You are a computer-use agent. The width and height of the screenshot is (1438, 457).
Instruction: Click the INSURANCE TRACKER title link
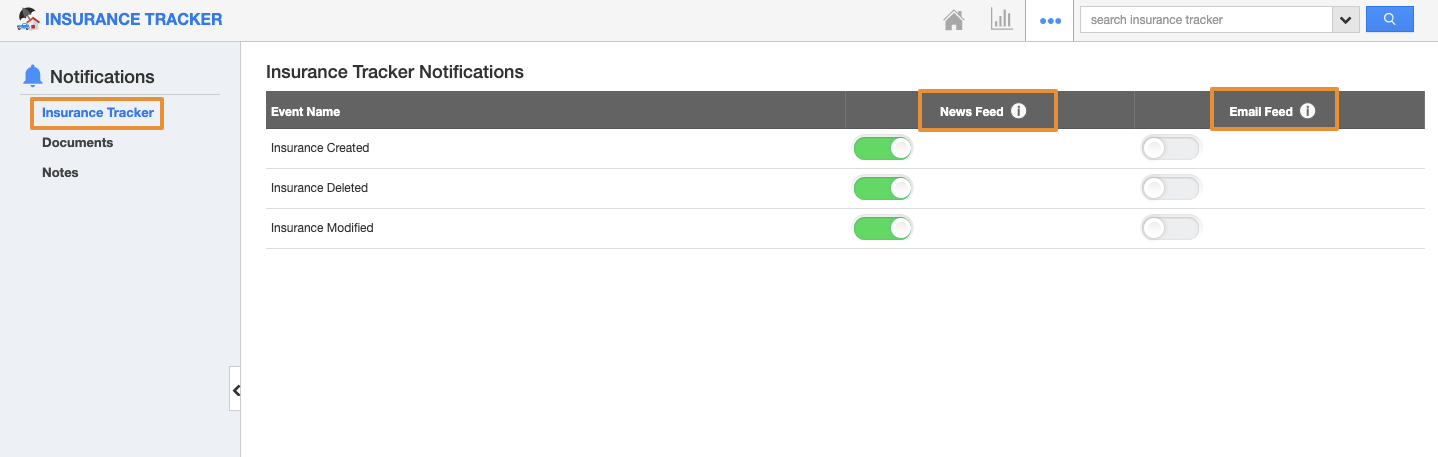(134, 19)
